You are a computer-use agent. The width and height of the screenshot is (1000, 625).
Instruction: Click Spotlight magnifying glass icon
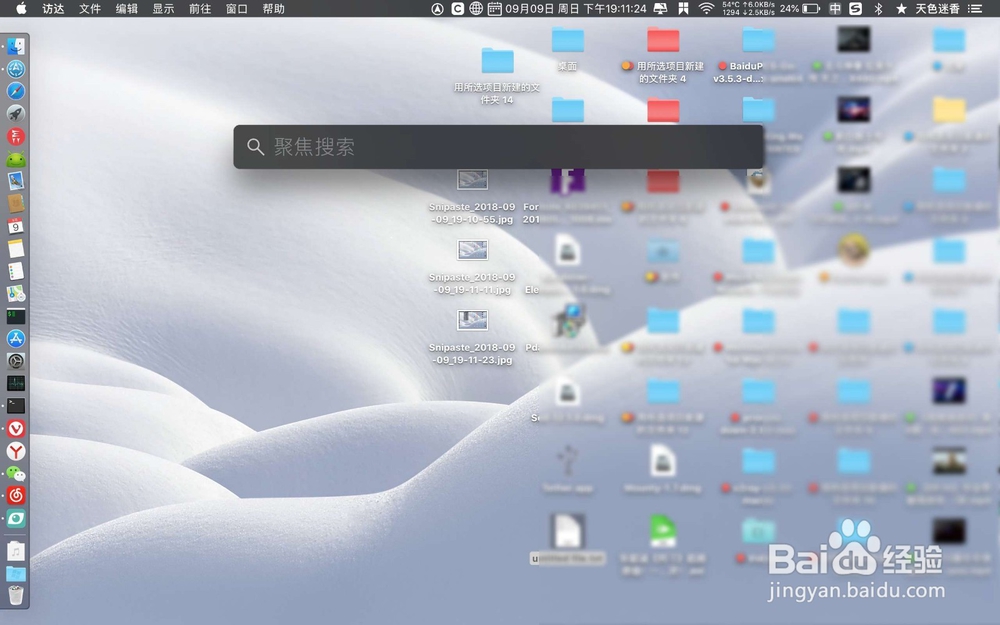255,147
